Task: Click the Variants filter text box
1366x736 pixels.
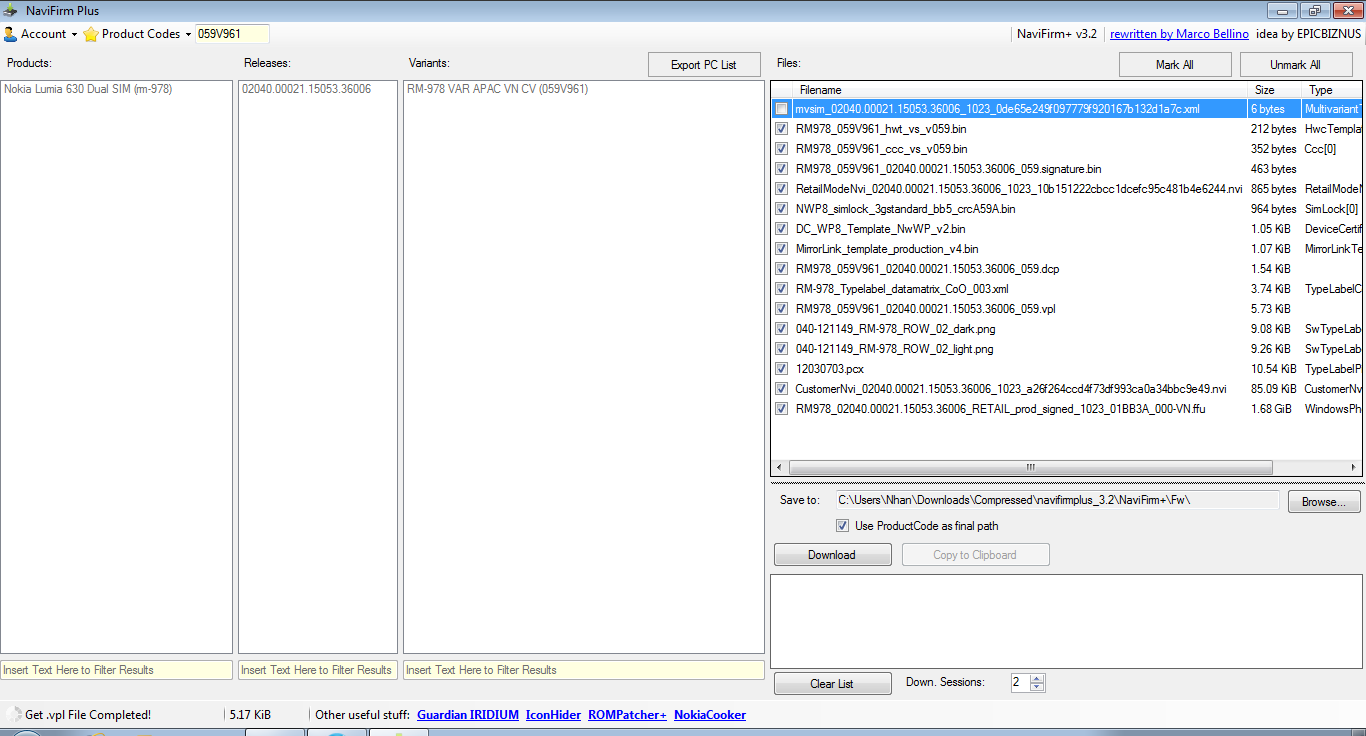Action: tap(584, 670)
